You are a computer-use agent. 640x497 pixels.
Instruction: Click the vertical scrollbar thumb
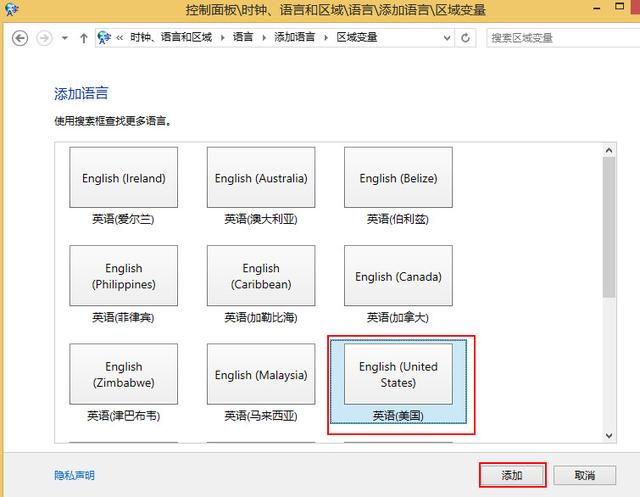pos(609,227)
